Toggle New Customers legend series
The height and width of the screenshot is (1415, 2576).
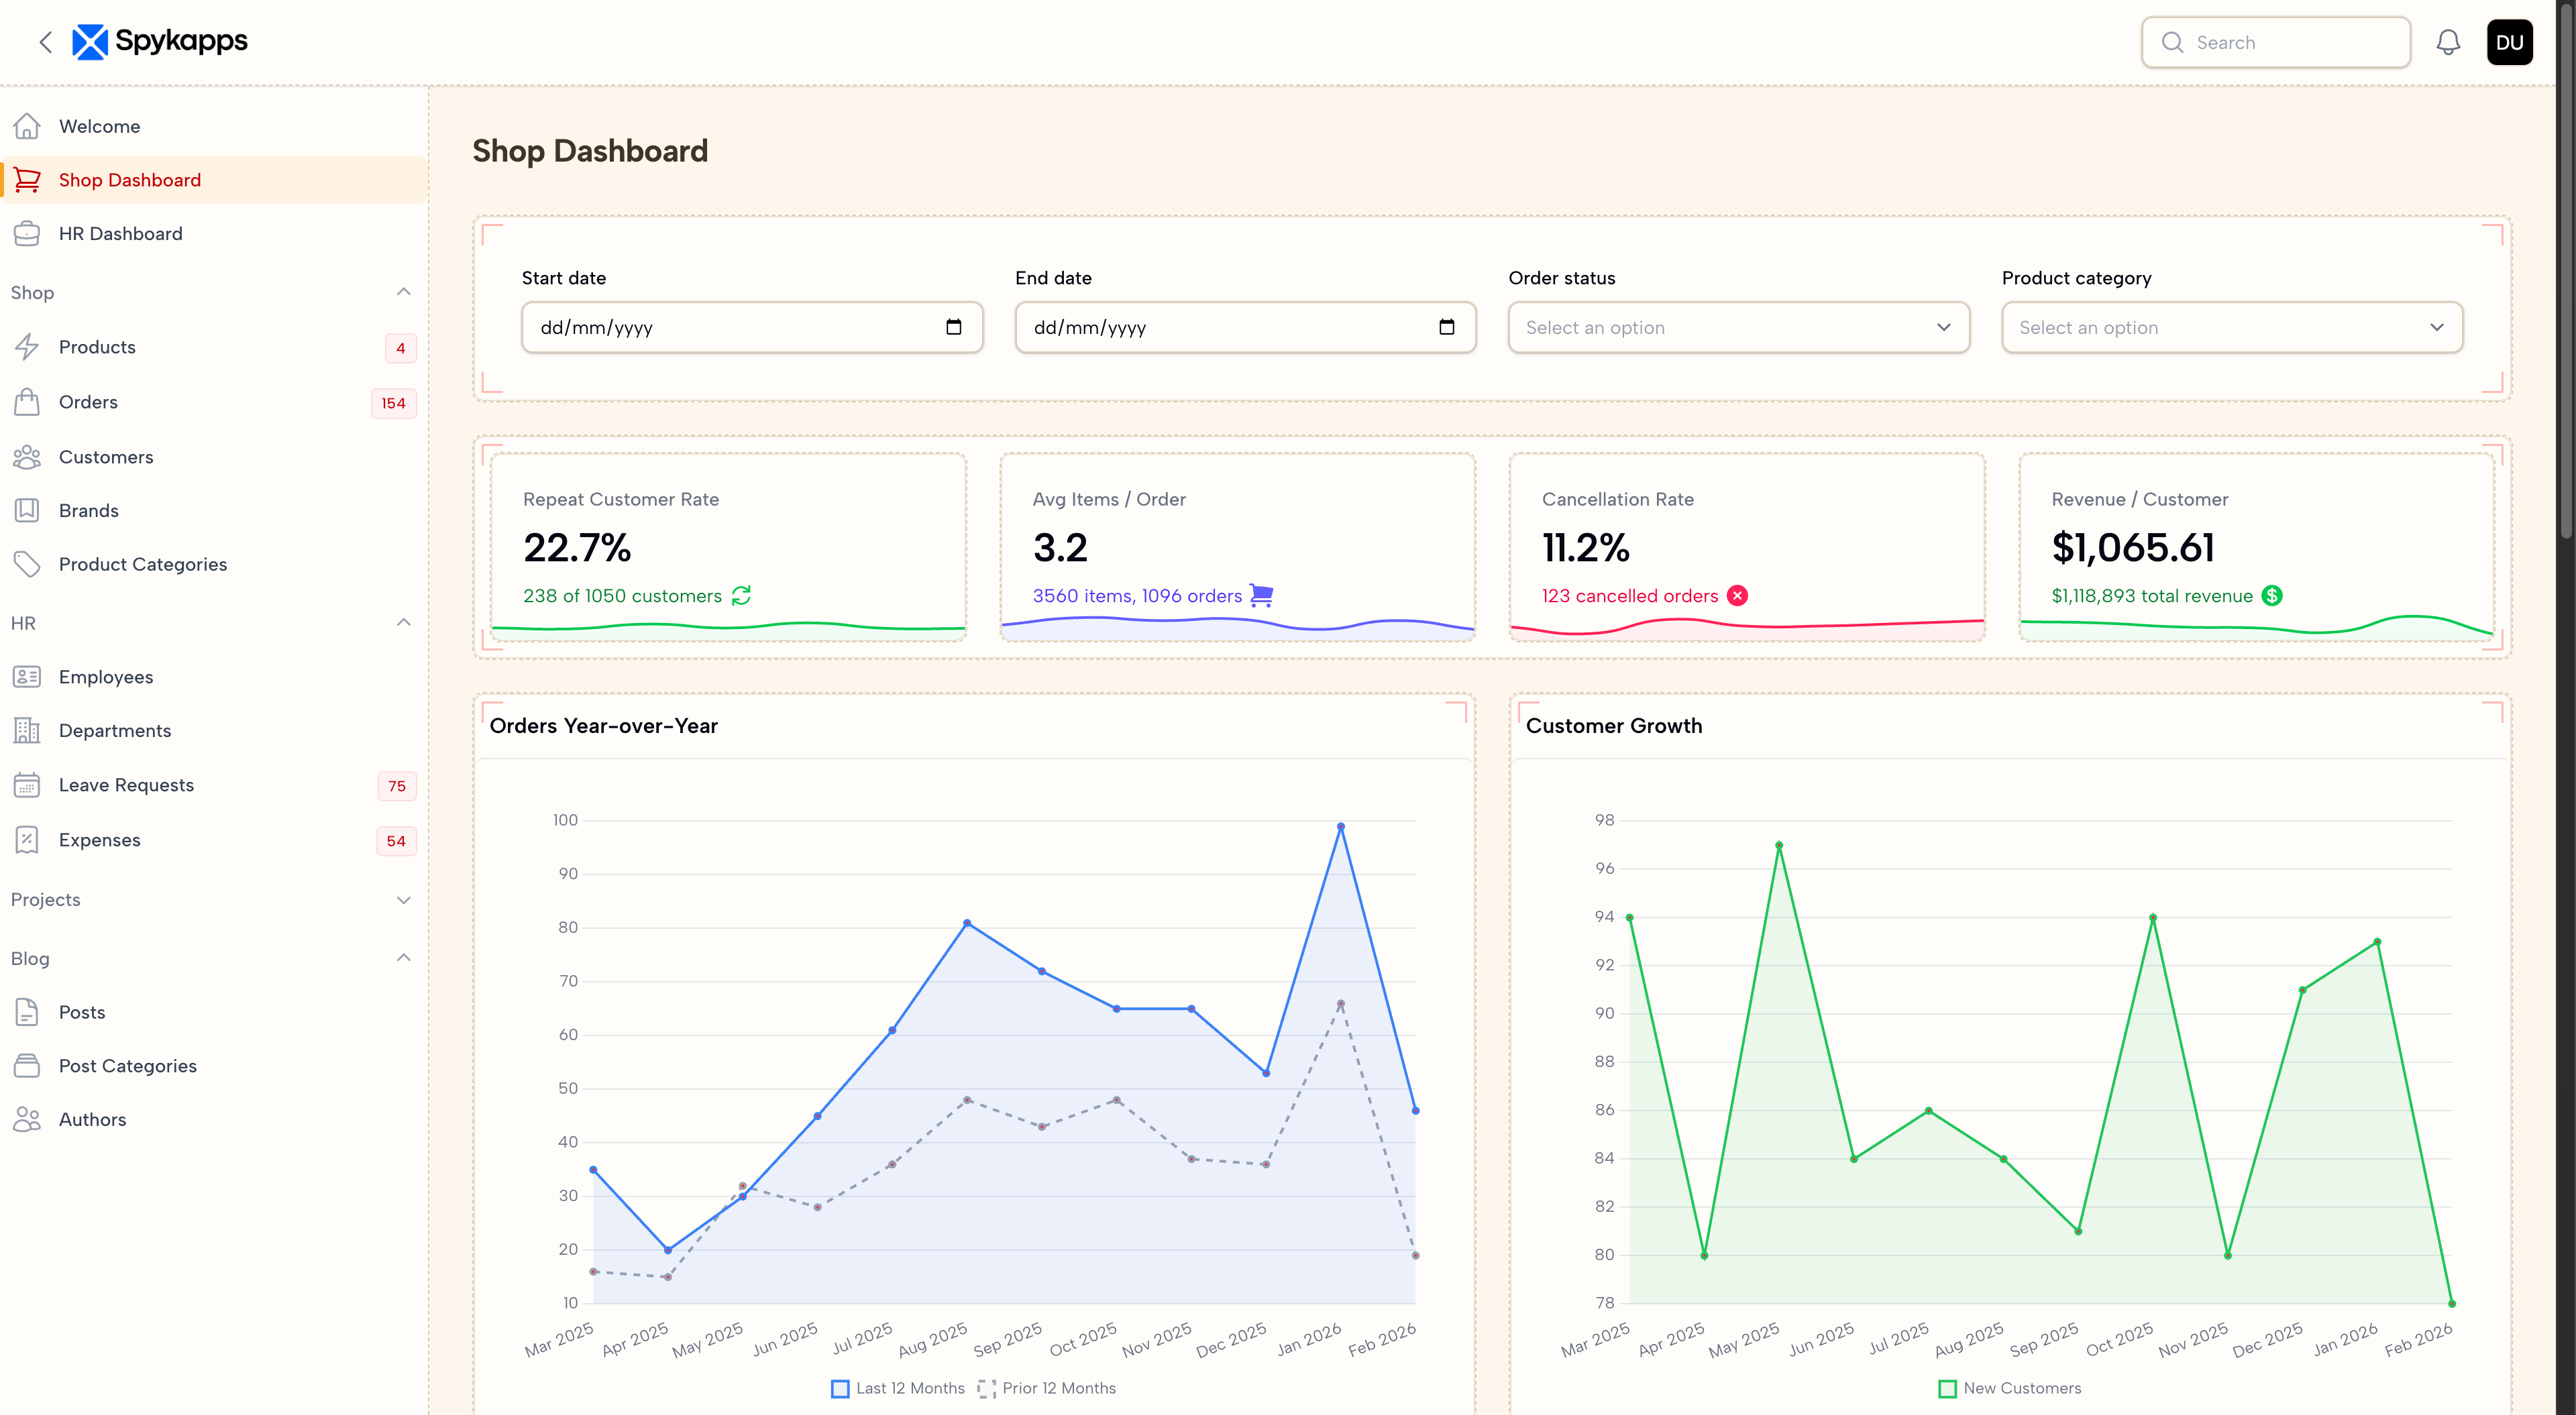2010,1388
